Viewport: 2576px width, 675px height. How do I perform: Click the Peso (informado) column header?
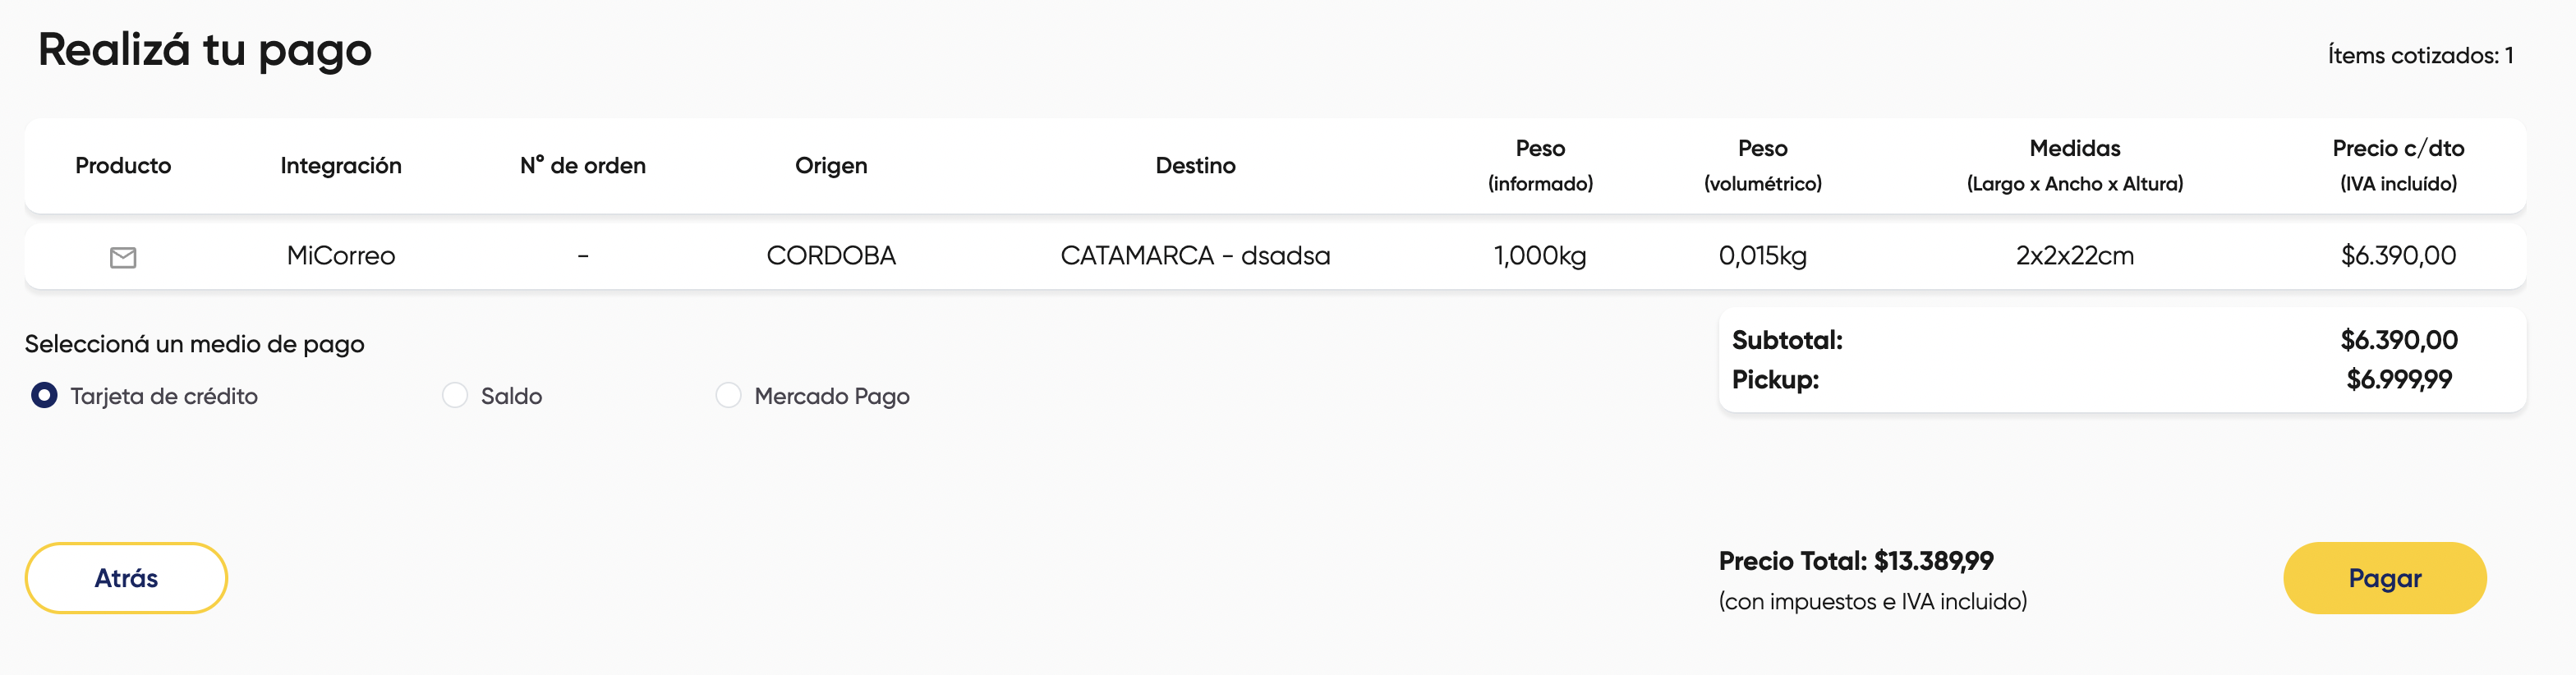[x=1540, y=165]
